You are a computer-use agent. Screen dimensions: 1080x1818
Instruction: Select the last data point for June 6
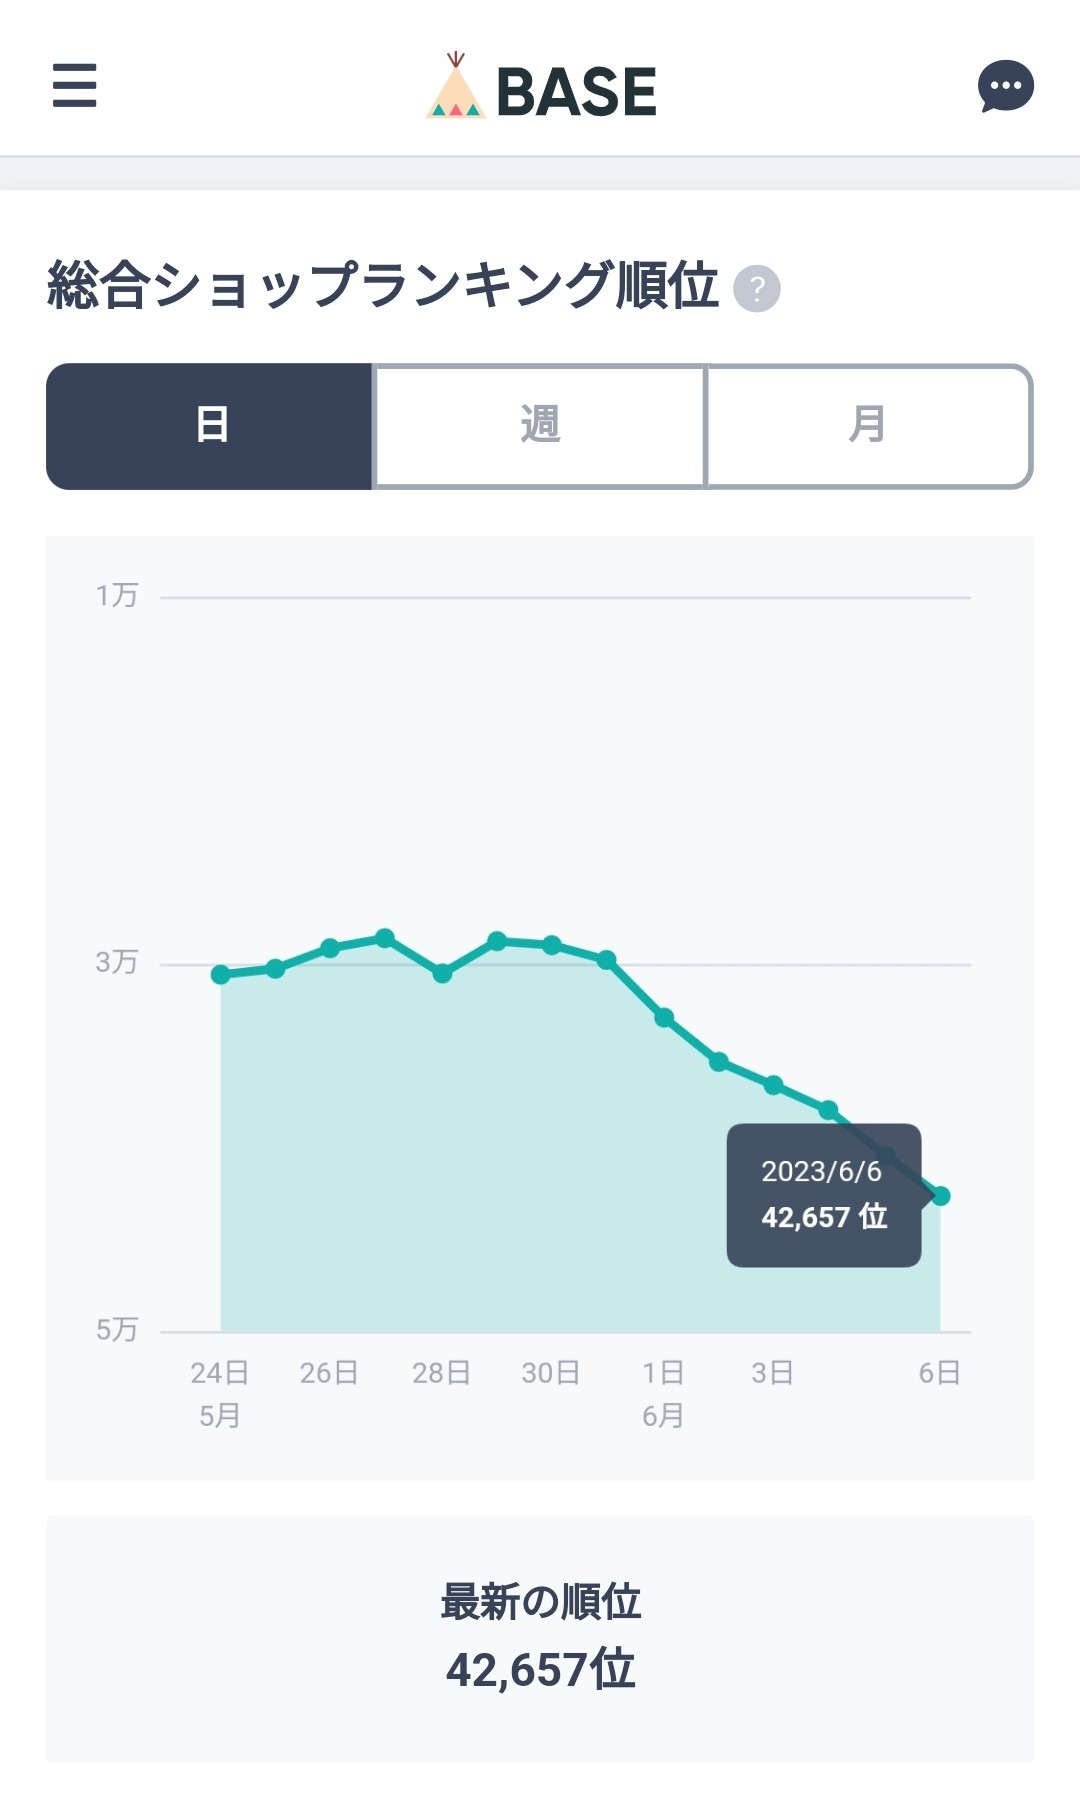click(x=940, y=1196)
